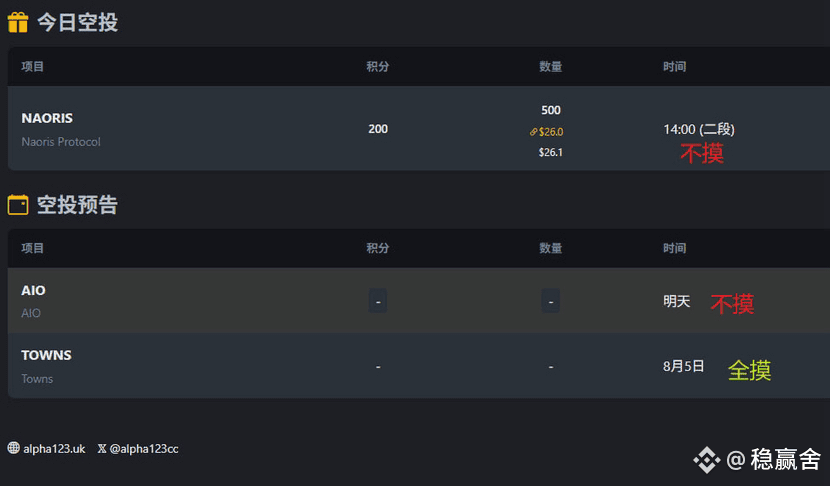Click the X logo before @alpha123cc
Viewport: 830px width, 486px height.
(102, 448)
